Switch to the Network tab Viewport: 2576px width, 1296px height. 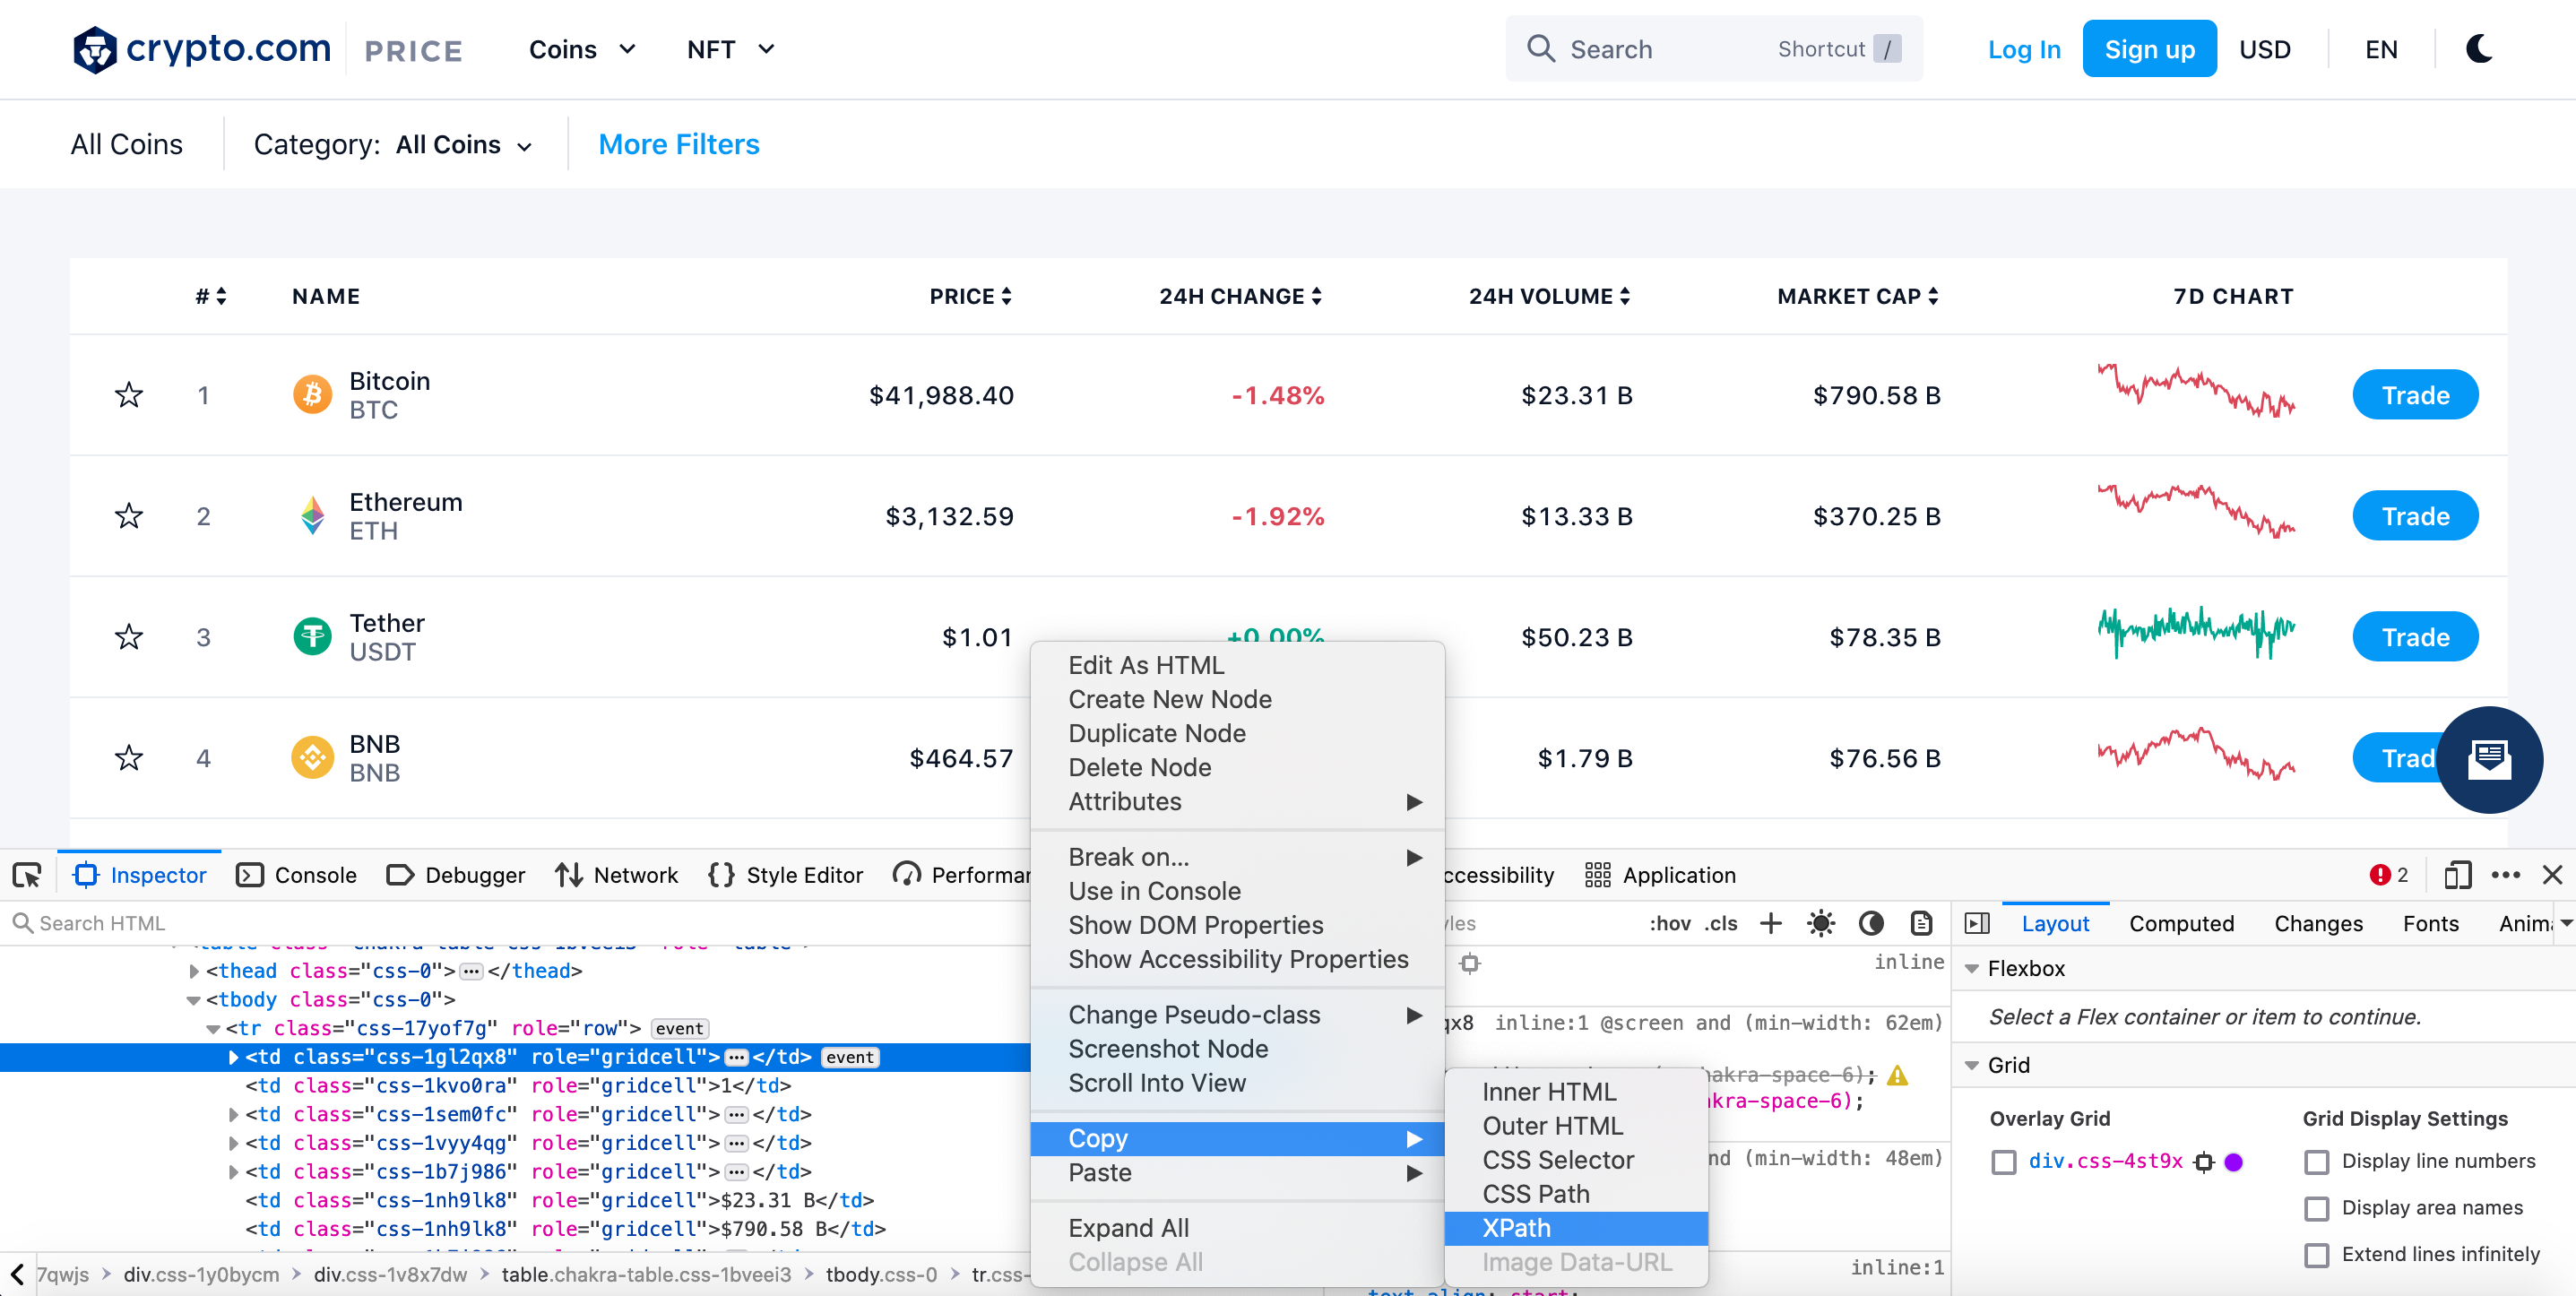click(x=617, y=875)
